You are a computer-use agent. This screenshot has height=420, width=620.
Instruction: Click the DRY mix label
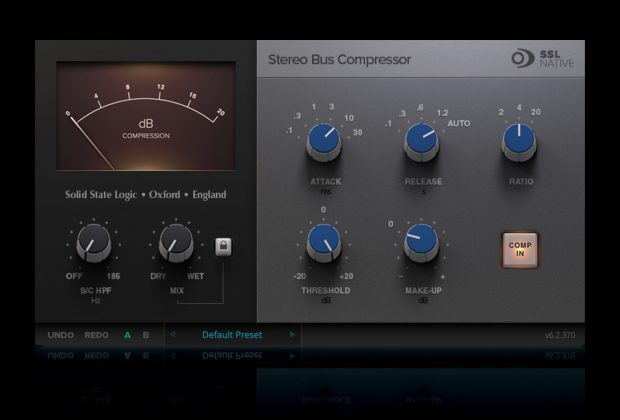(x=158, y=276)
